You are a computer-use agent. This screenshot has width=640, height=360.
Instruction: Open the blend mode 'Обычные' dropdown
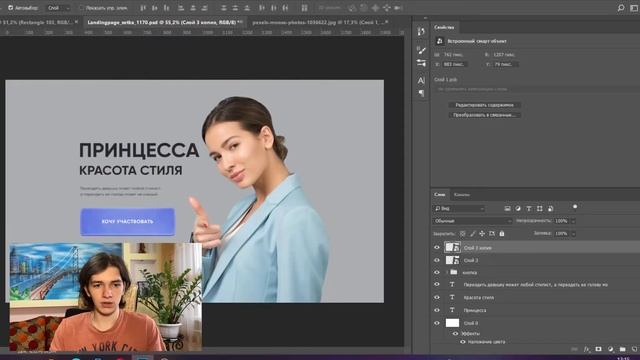[472, 221]
